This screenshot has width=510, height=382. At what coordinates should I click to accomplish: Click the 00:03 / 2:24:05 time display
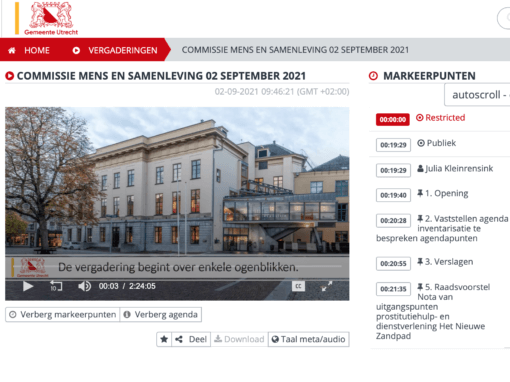point(127,286)
